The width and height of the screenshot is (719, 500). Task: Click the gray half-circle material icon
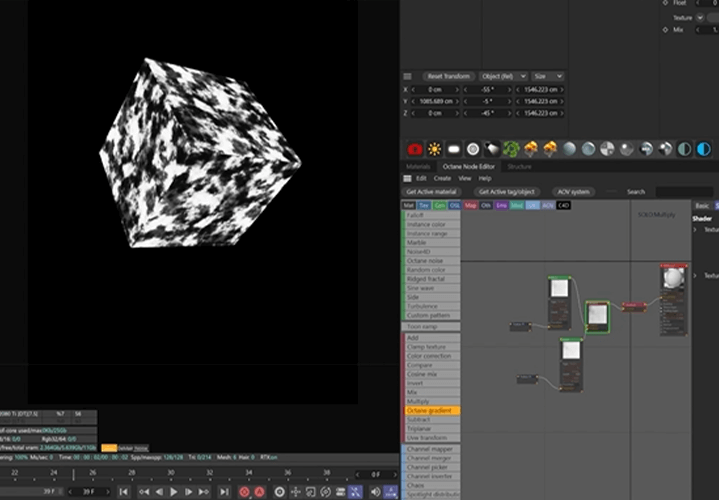click(x=685, y=149)
